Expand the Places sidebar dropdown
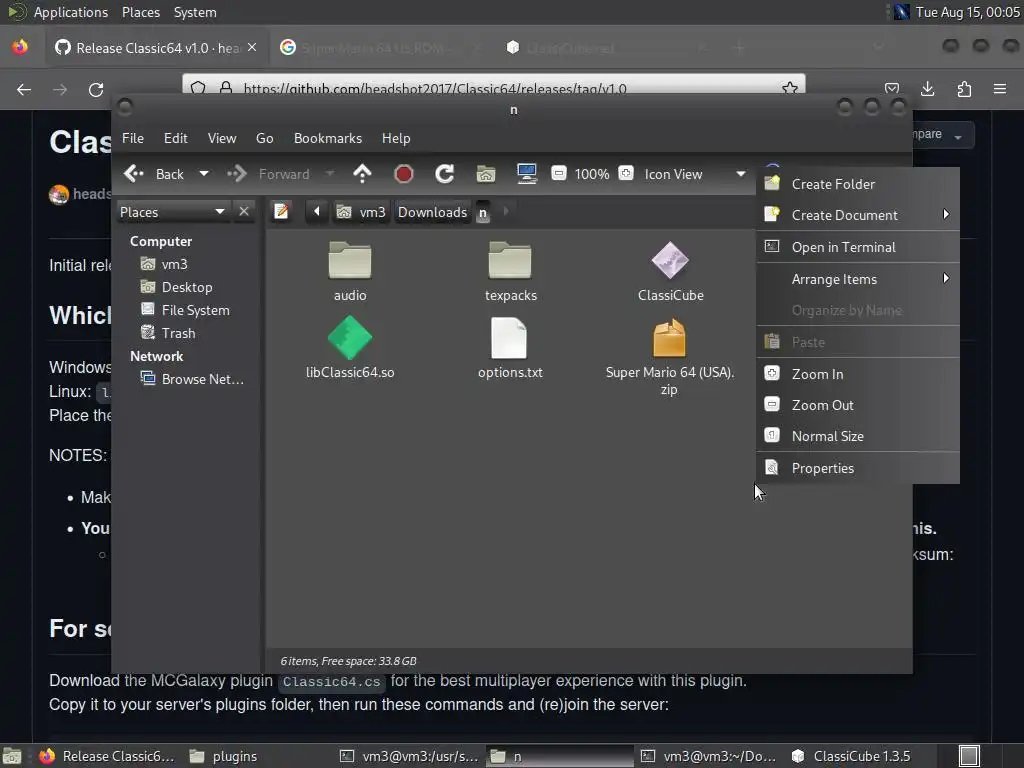This screenshot has width=1024, height=768. pyautogui.click(x=172, y=212)
